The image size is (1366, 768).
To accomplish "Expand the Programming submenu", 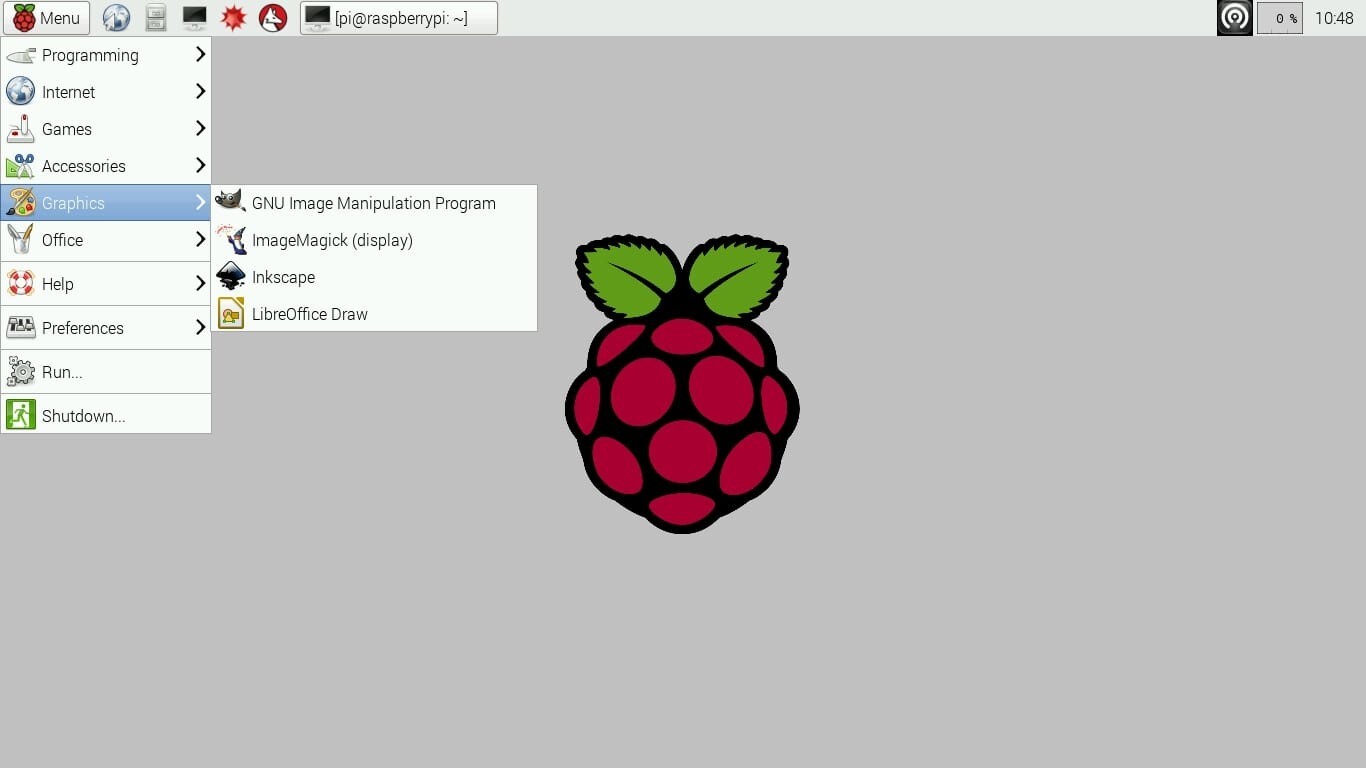I will coord(90,55).
